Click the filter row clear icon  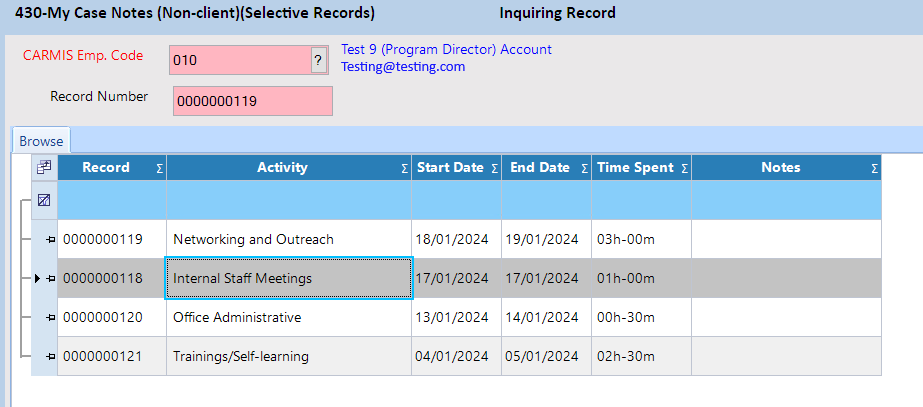coord(44,201)
